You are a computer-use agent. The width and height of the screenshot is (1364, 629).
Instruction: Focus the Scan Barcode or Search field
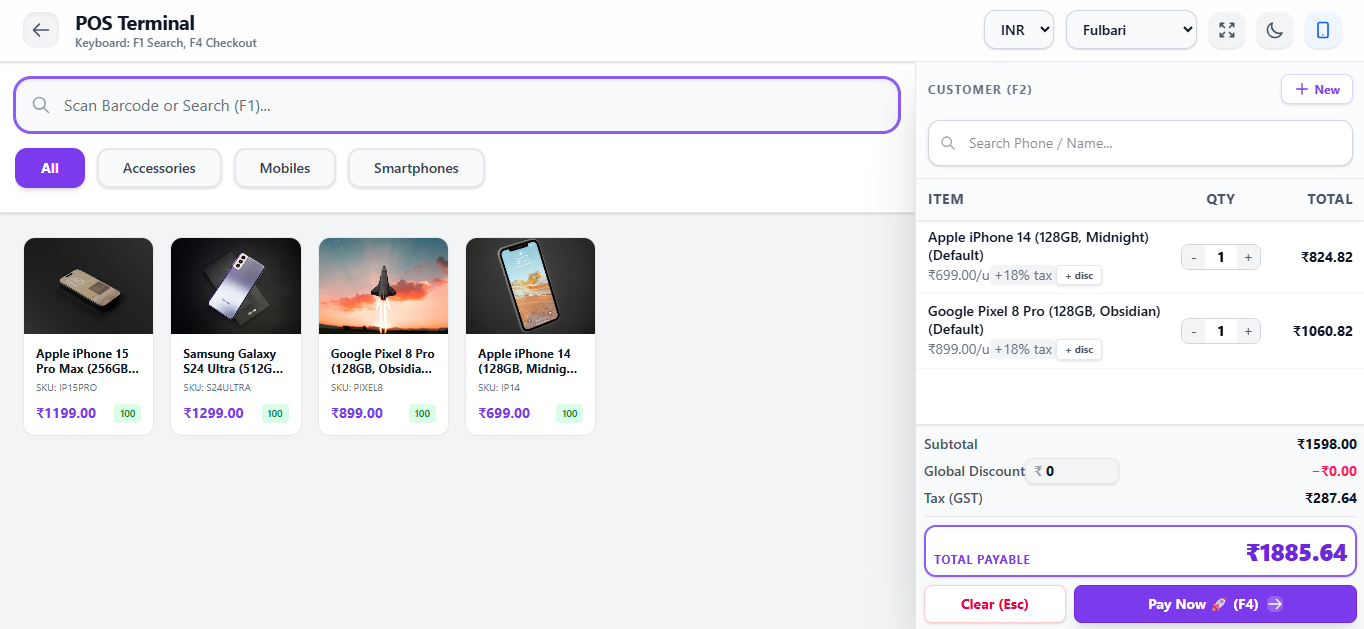coord(457,105)
